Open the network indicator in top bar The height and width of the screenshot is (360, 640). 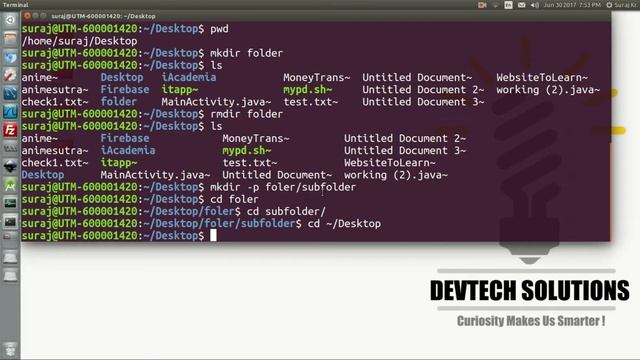point(496,5)
